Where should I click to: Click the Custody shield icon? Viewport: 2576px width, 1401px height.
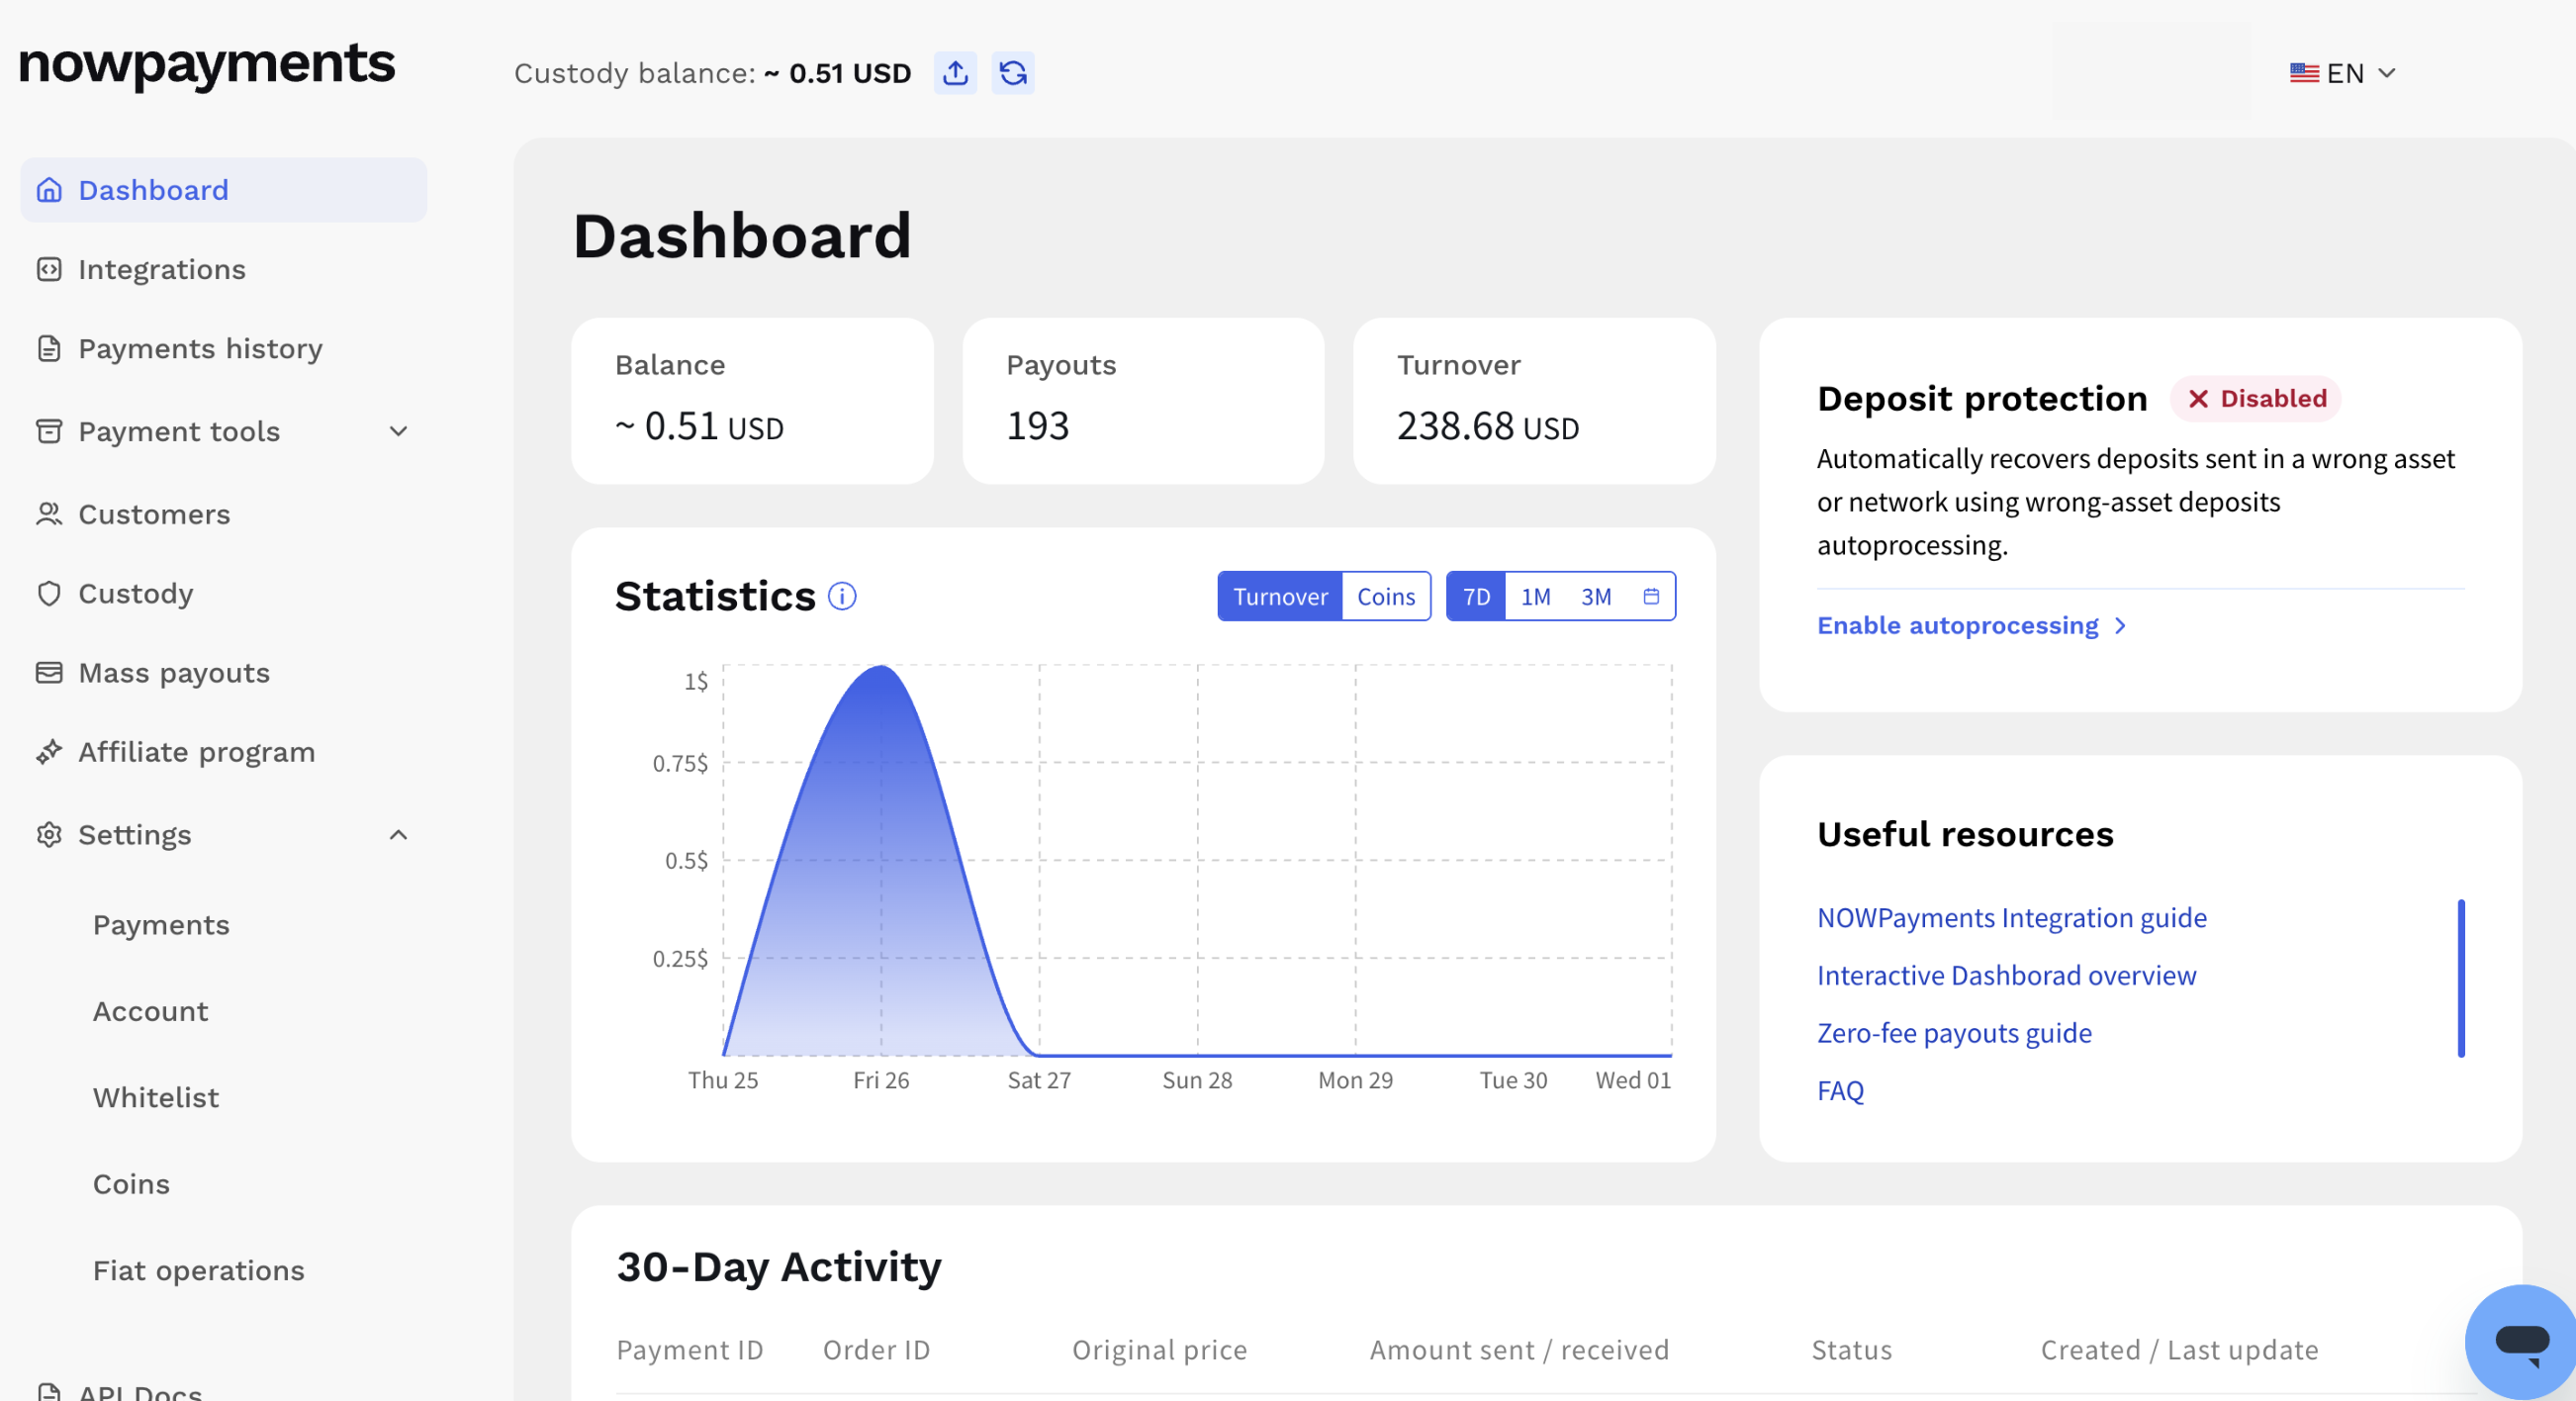pyautogui.click(x=49, y=594)
